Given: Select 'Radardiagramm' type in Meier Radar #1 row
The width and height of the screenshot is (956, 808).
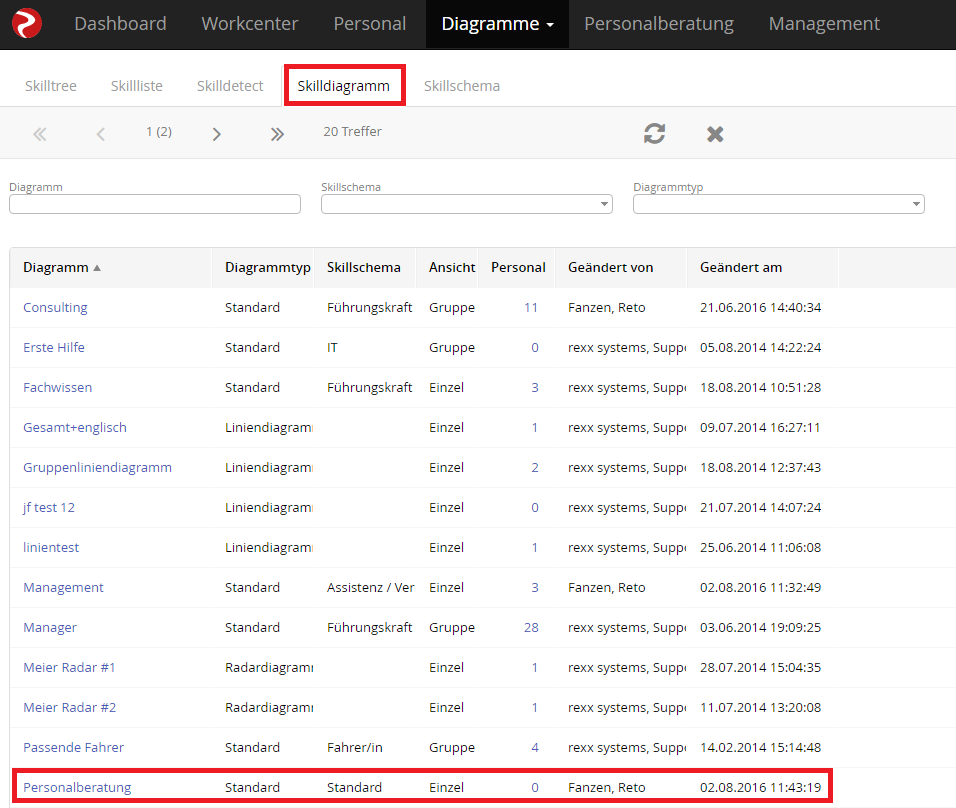Looking at the screenshot, I should (269, 668).
